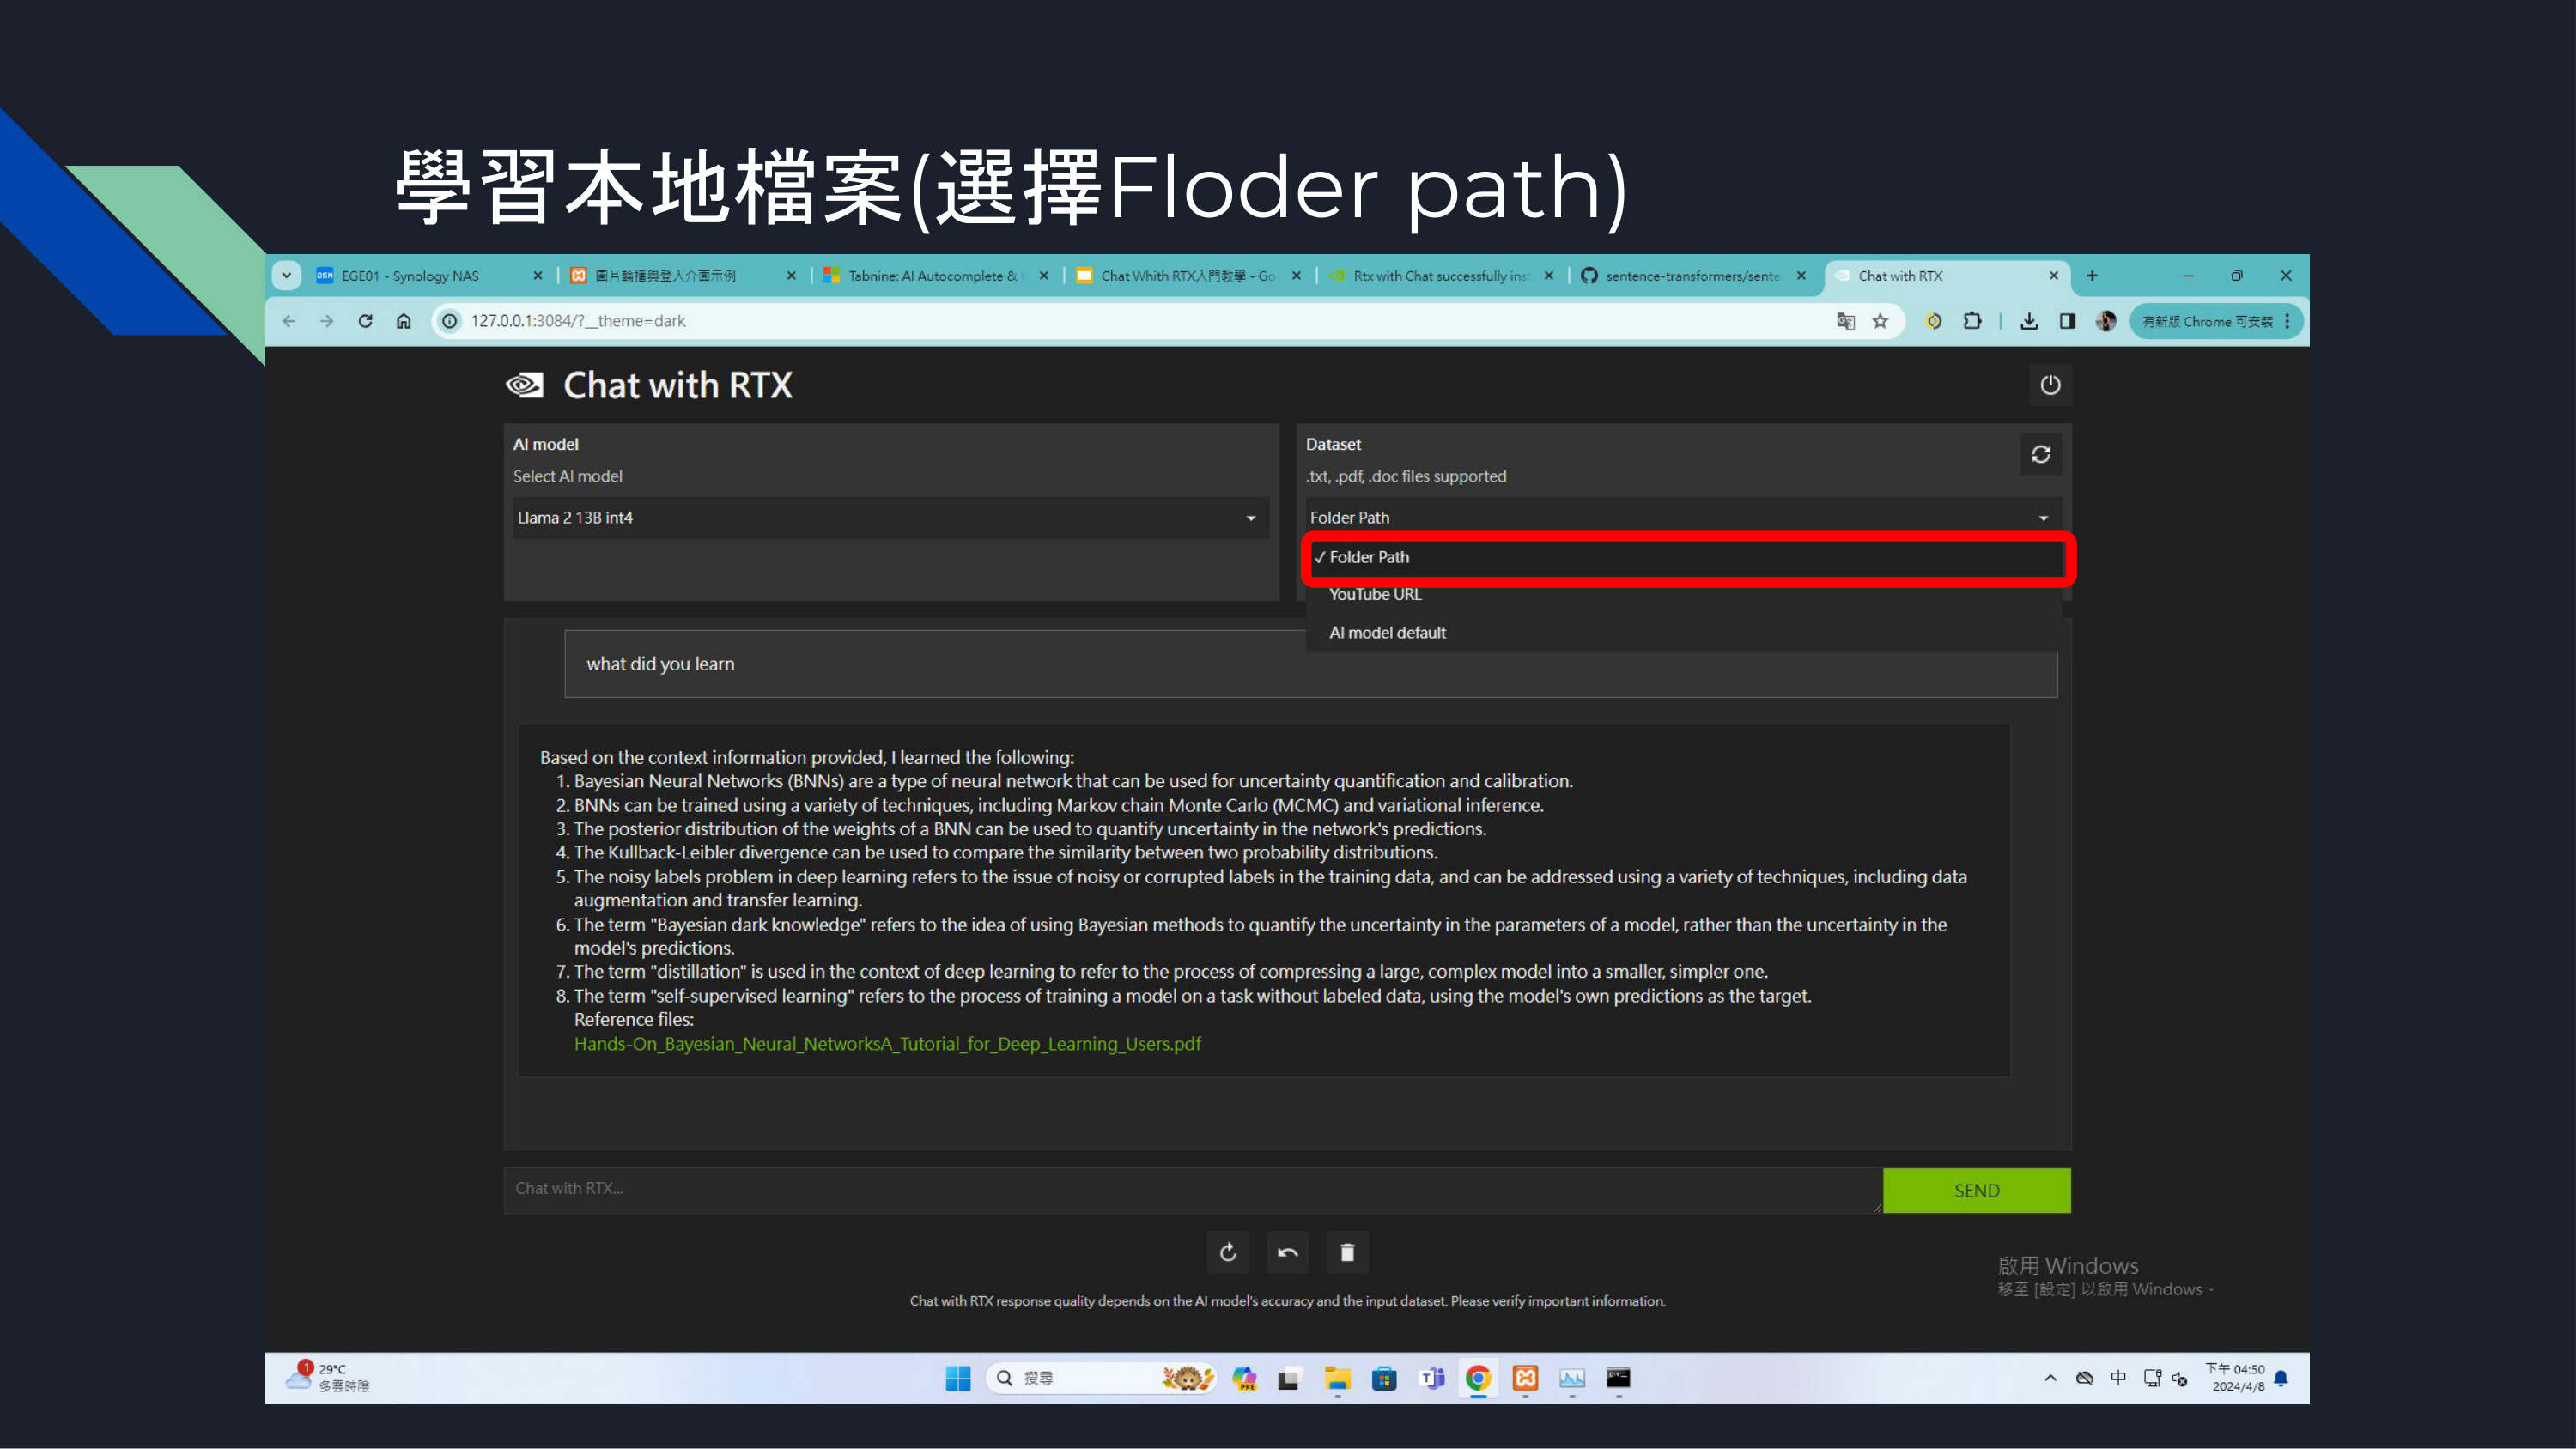Open the Llama 2 13B int4 model dropdown
2576x1449 pixels.
890,518
